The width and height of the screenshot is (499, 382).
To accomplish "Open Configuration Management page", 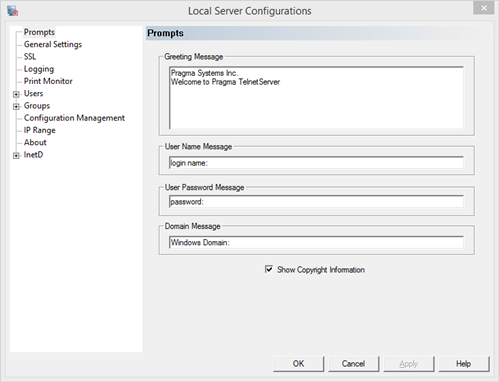I will [x=74, y=118].
